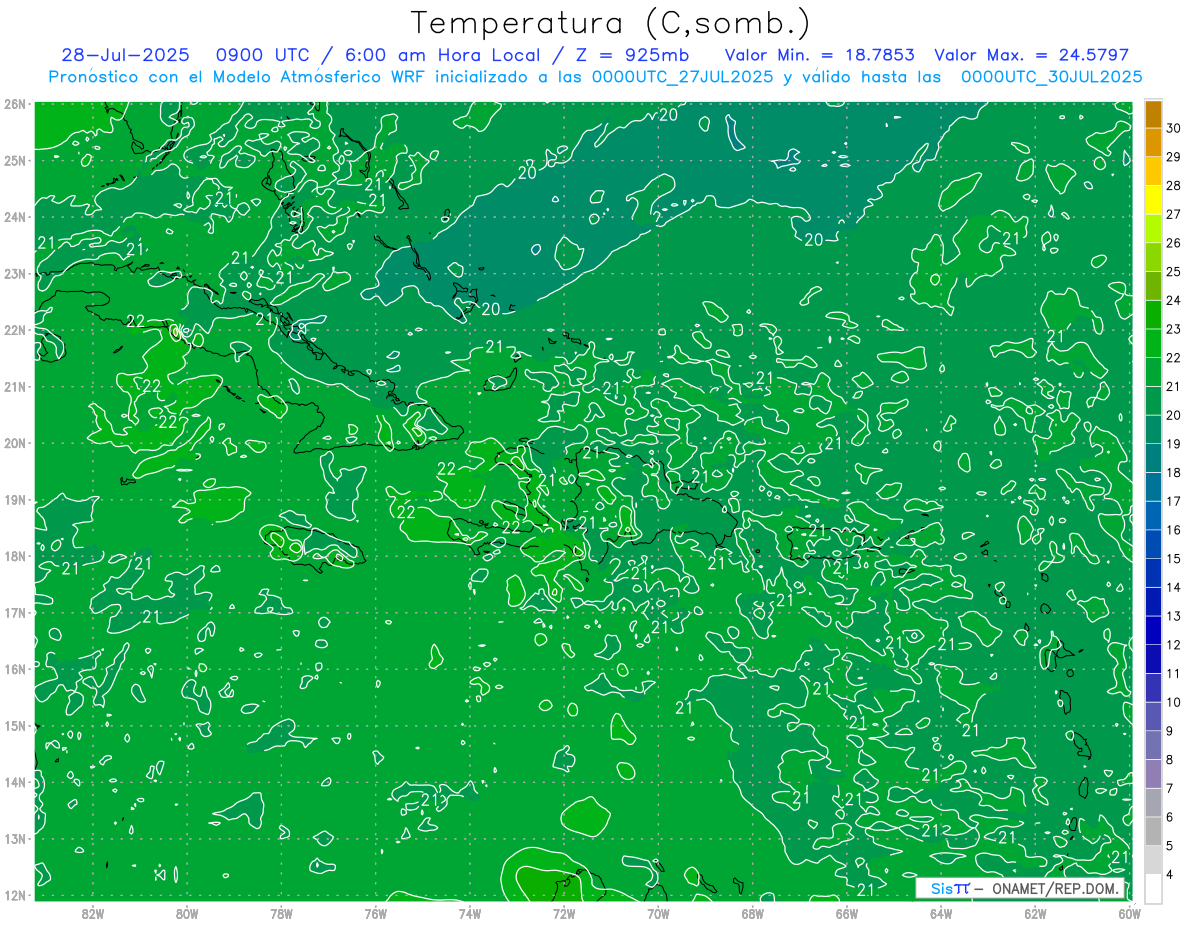Click the "ONAMET/REP.DOM." credit label
This screenshot has height=927, width=1200.
pos(1054,888)
